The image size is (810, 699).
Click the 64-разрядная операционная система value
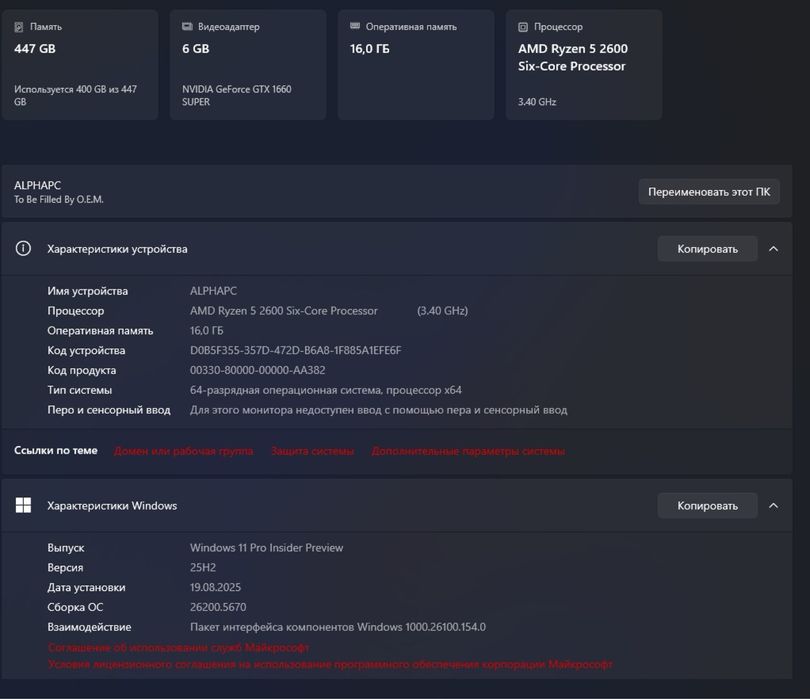[x=326, y=390]
